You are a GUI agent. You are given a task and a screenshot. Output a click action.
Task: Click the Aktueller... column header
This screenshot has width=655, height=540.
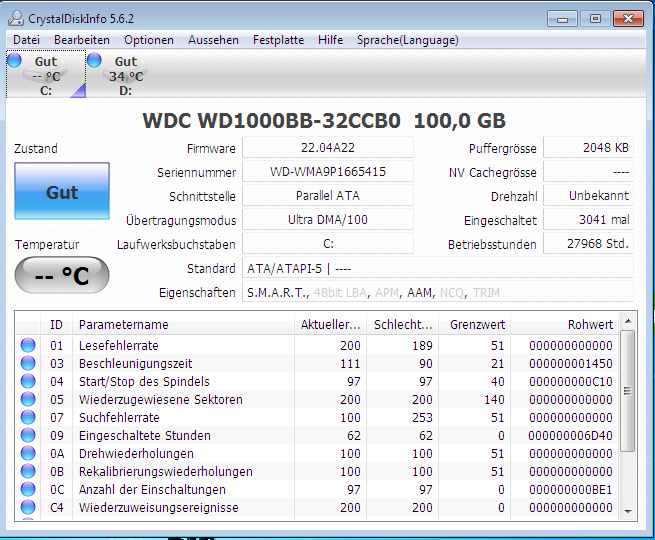[x=330, y=325]
